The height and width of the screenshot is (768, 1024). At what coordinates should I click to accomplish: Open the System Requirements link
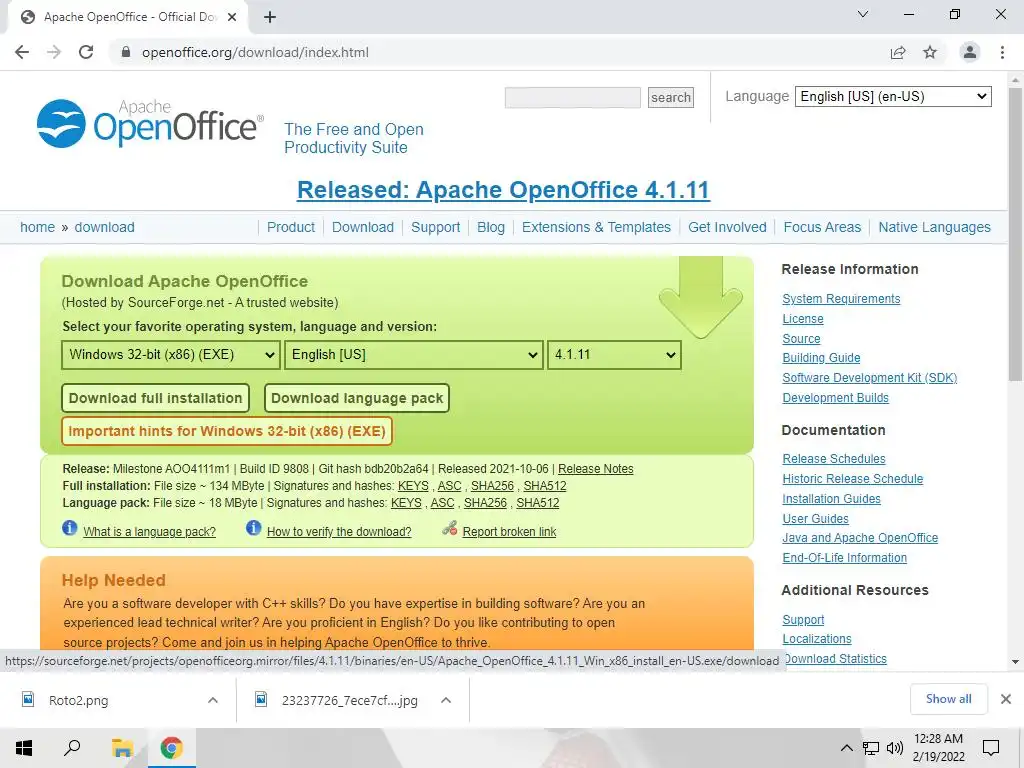coord(841,298)
